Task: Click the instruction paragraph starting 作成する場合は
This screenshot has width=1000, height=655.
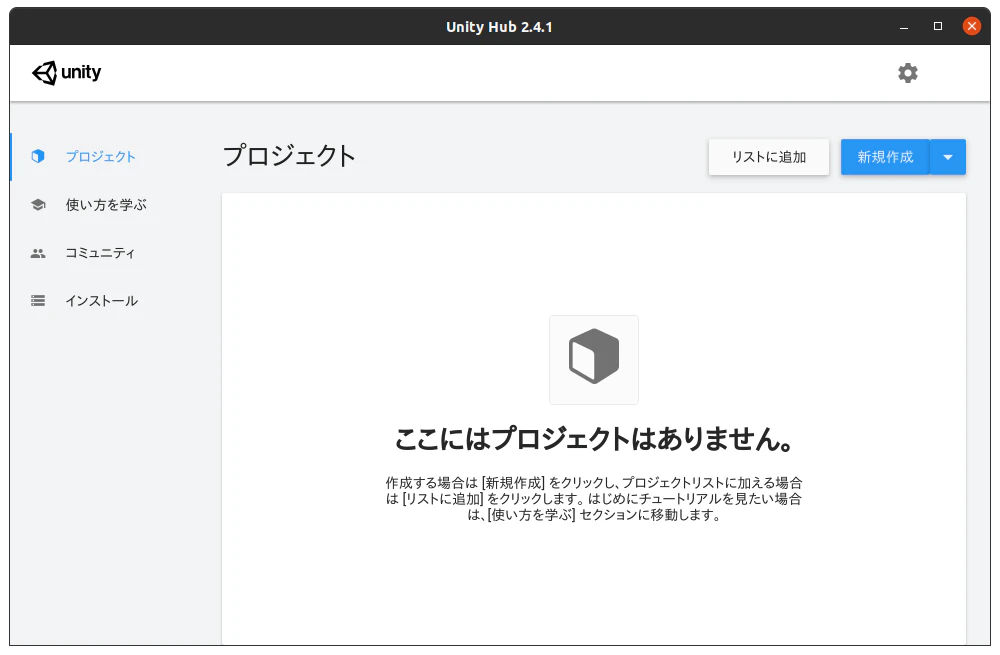Action: 594,499
